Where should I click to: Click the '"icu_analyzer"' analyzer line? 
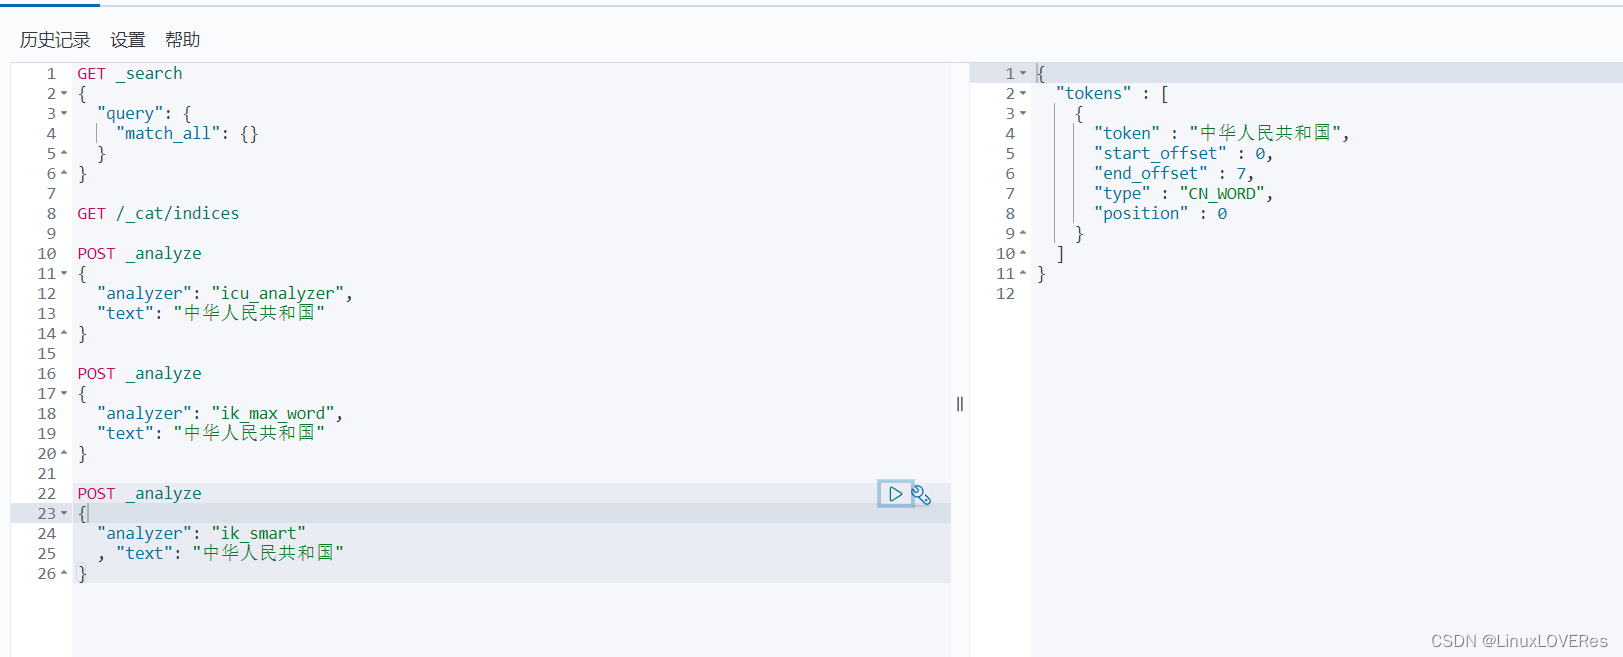pos(225,294)
